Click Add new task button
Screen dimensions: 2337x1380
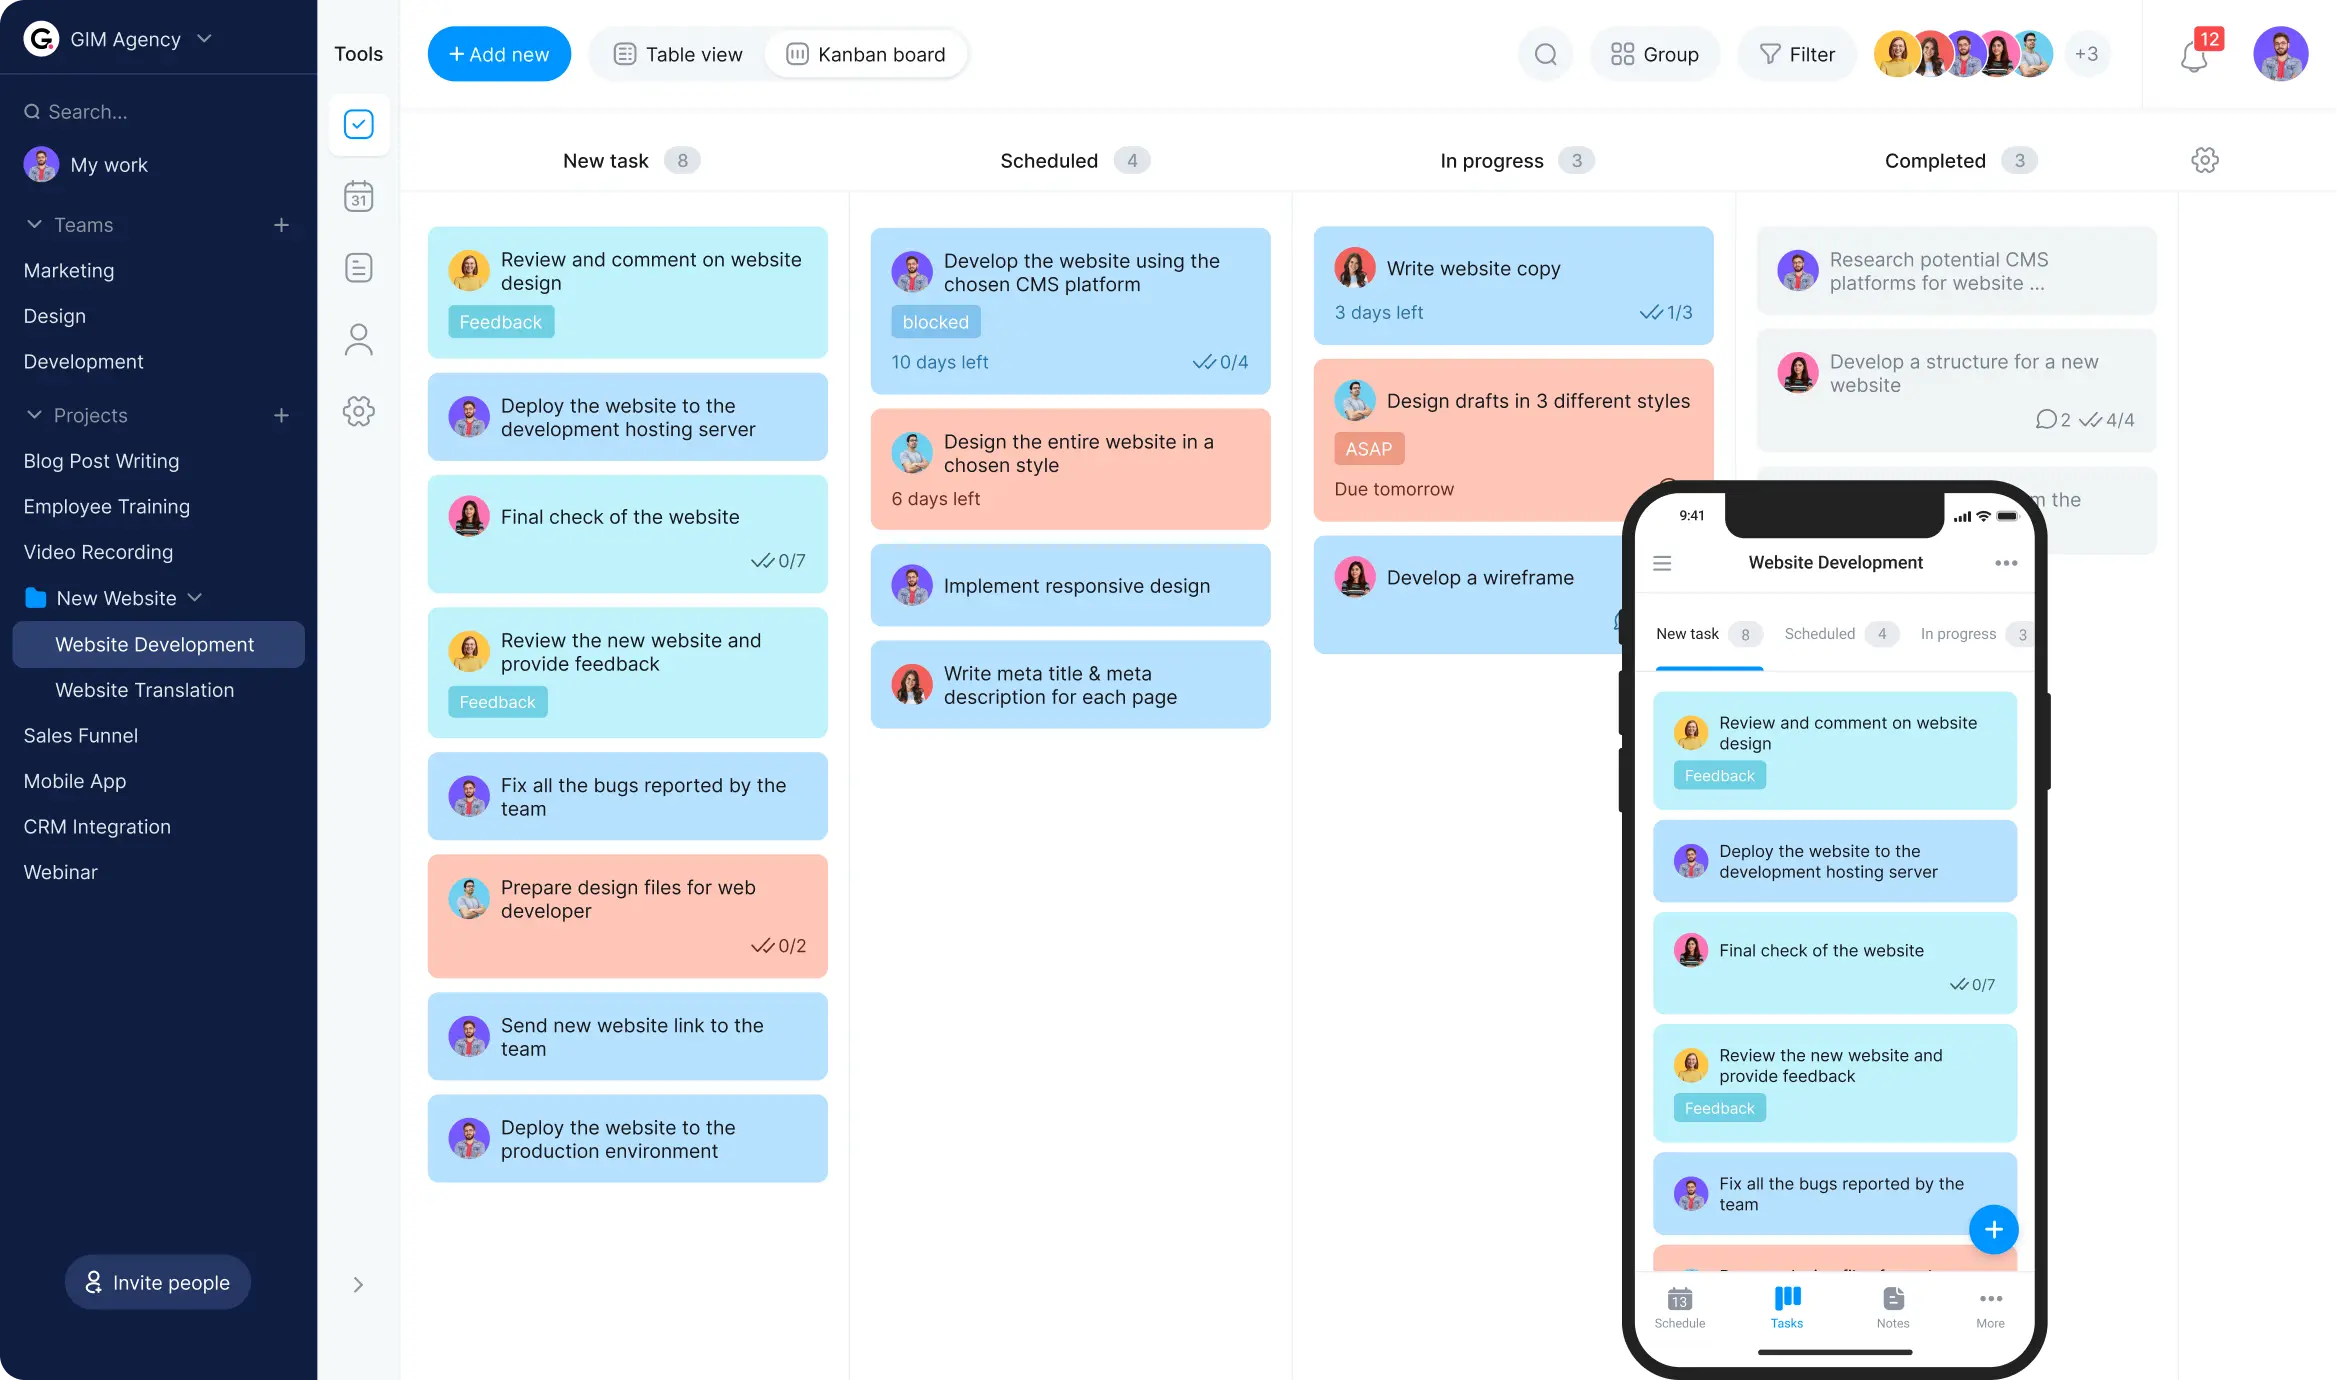[499, 53]
